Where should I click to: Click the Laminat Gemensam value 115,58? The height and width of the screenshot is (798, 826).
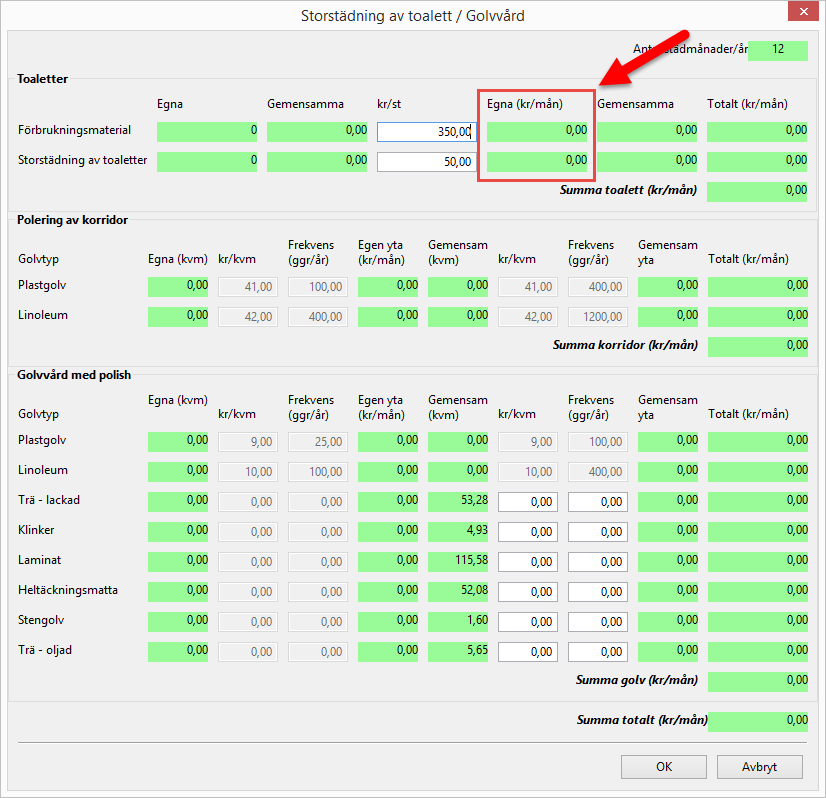click(x=458, y=561)
